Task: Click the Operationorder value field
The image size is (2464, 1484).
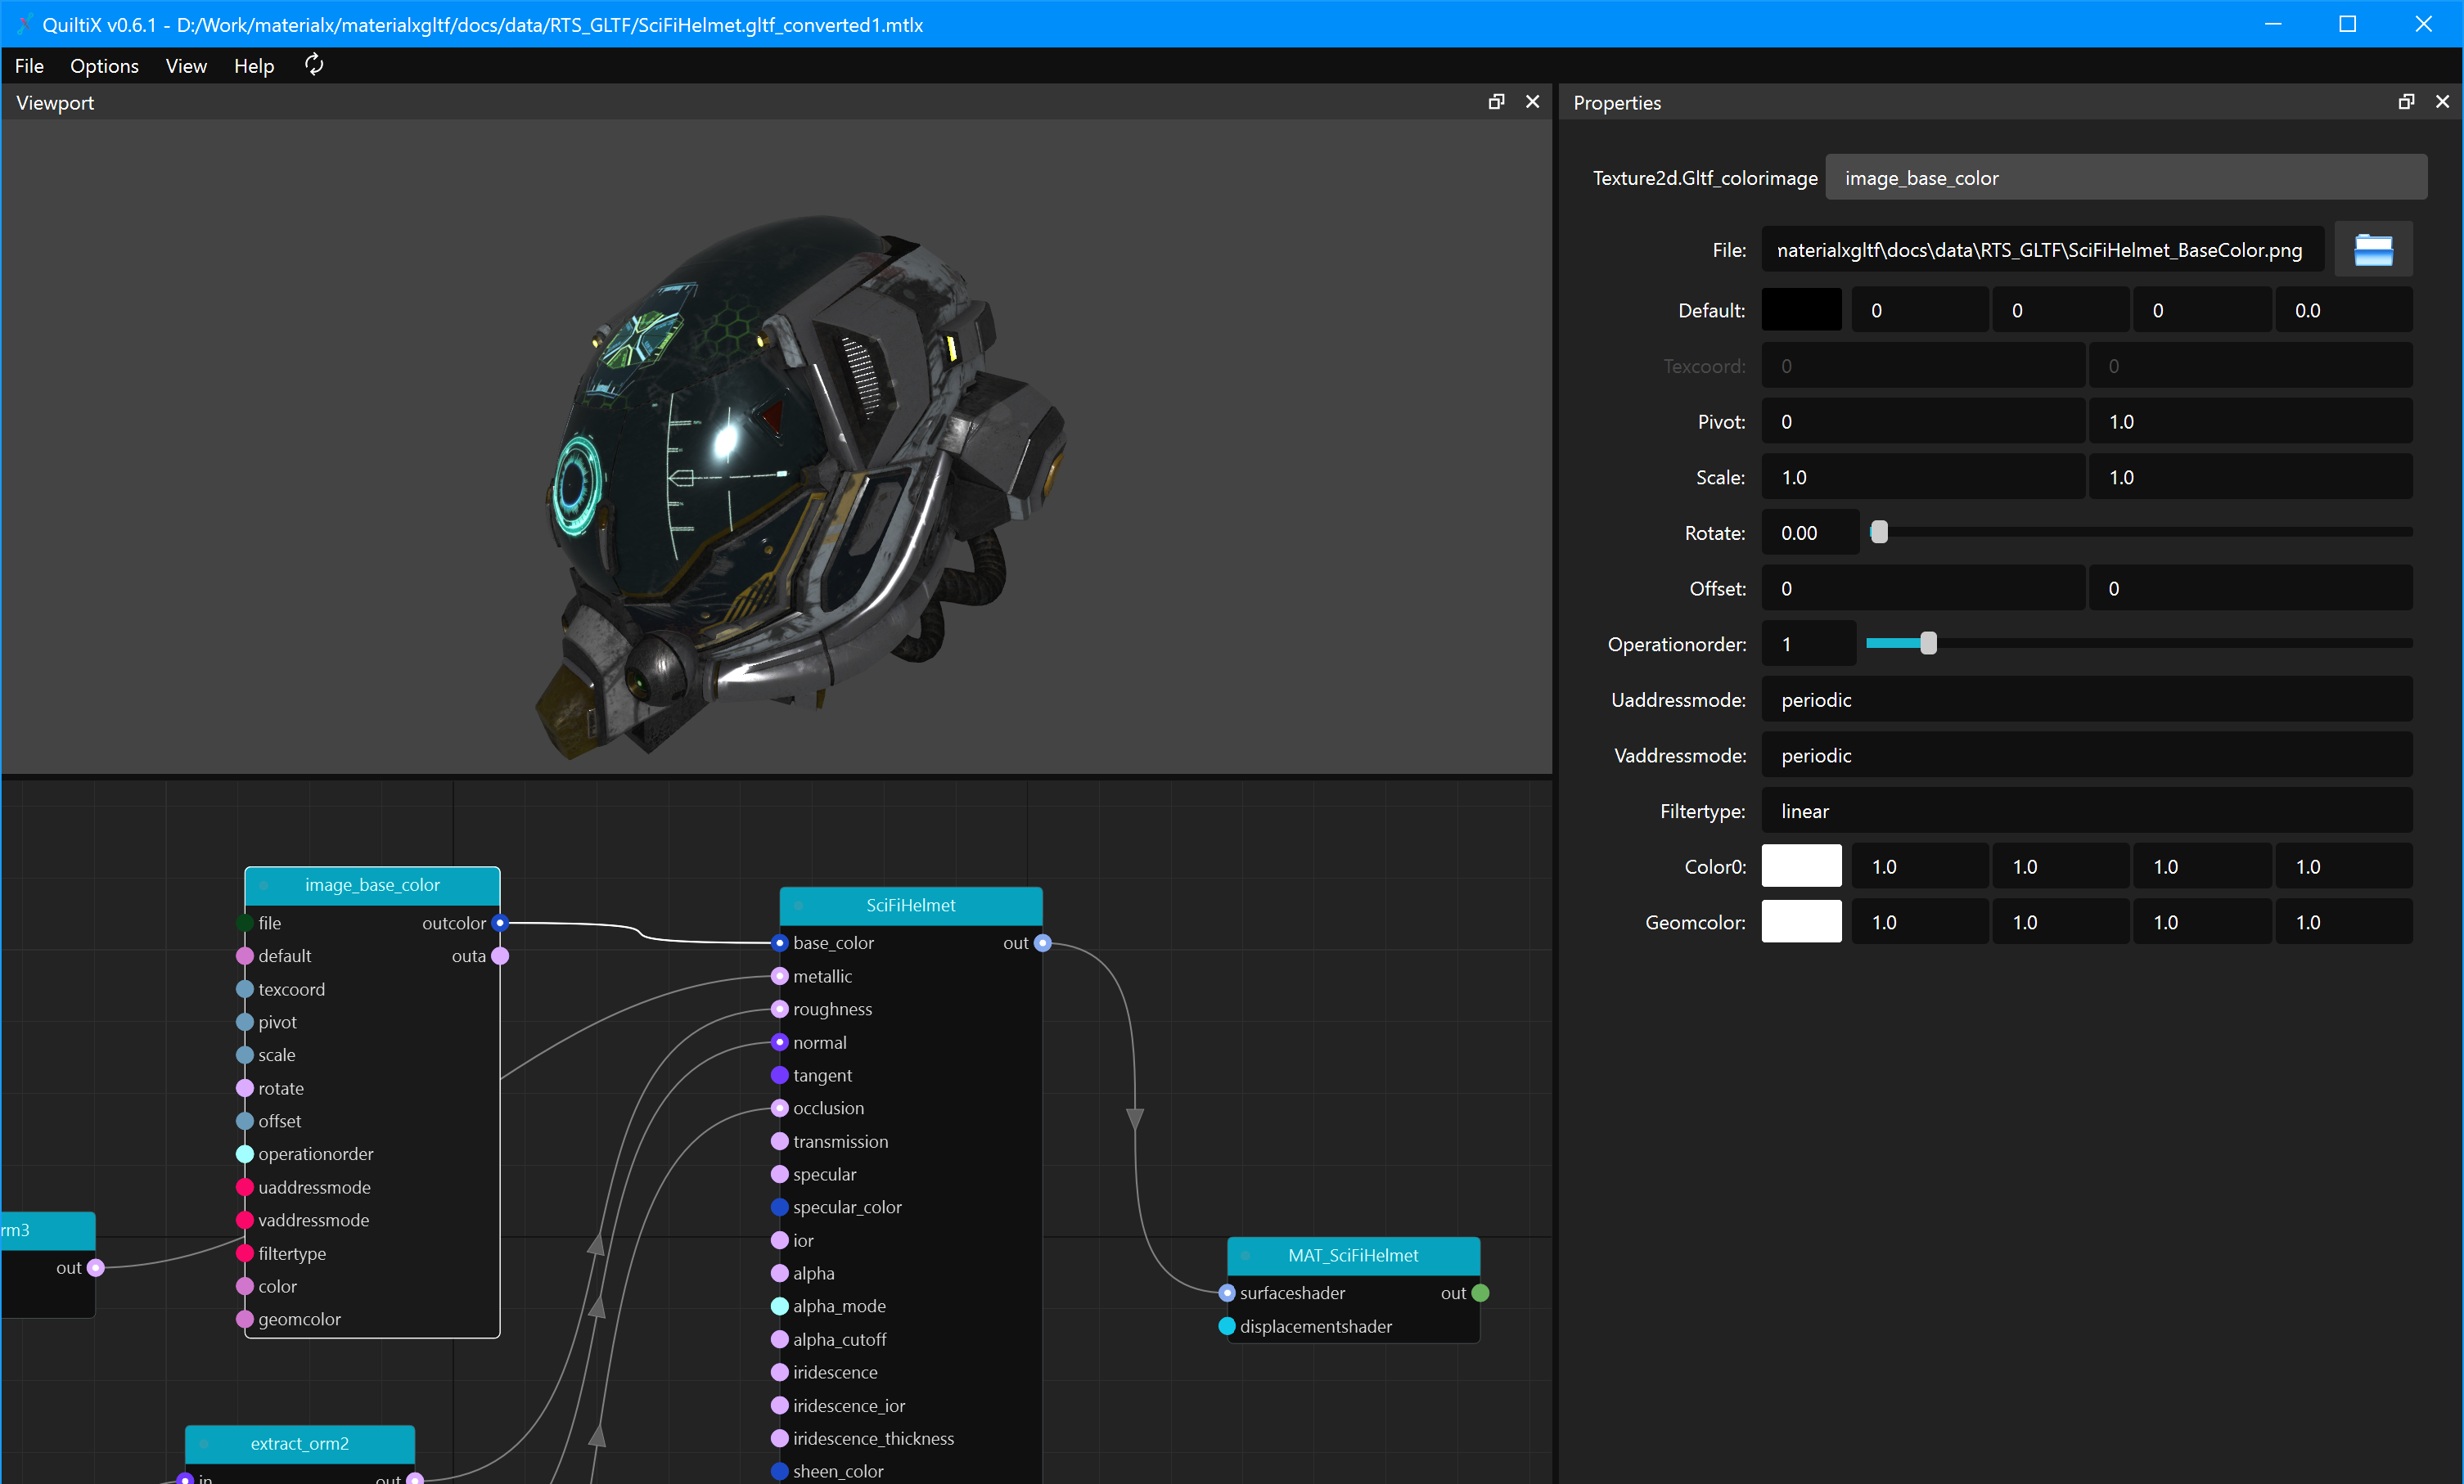Action: point(1809,644)
